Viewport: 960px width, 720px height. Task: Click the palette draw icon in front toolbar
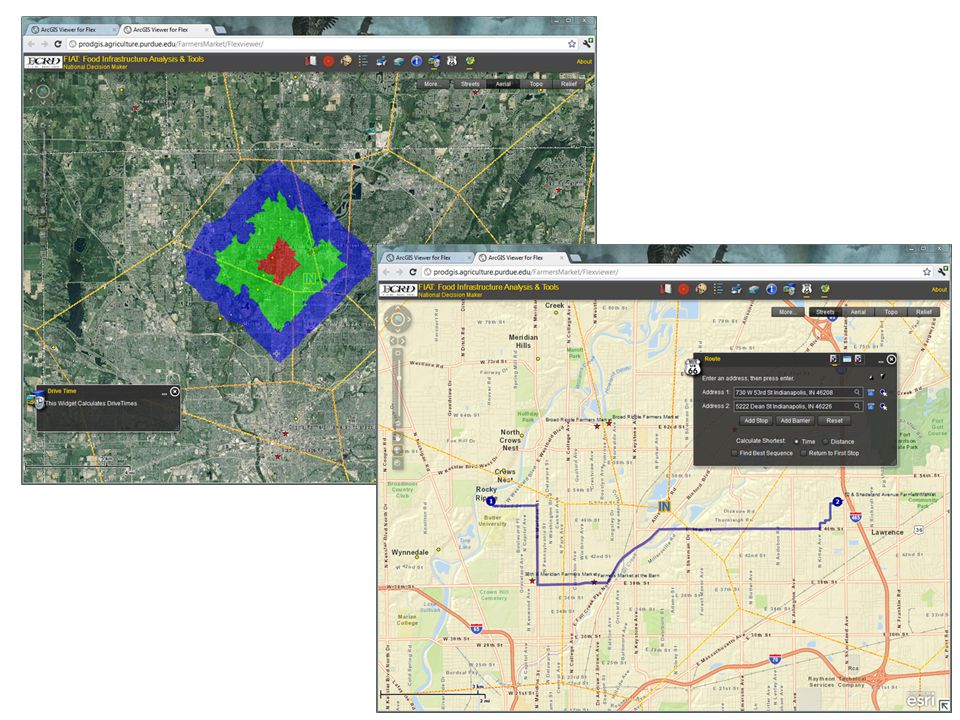point(701,288)
